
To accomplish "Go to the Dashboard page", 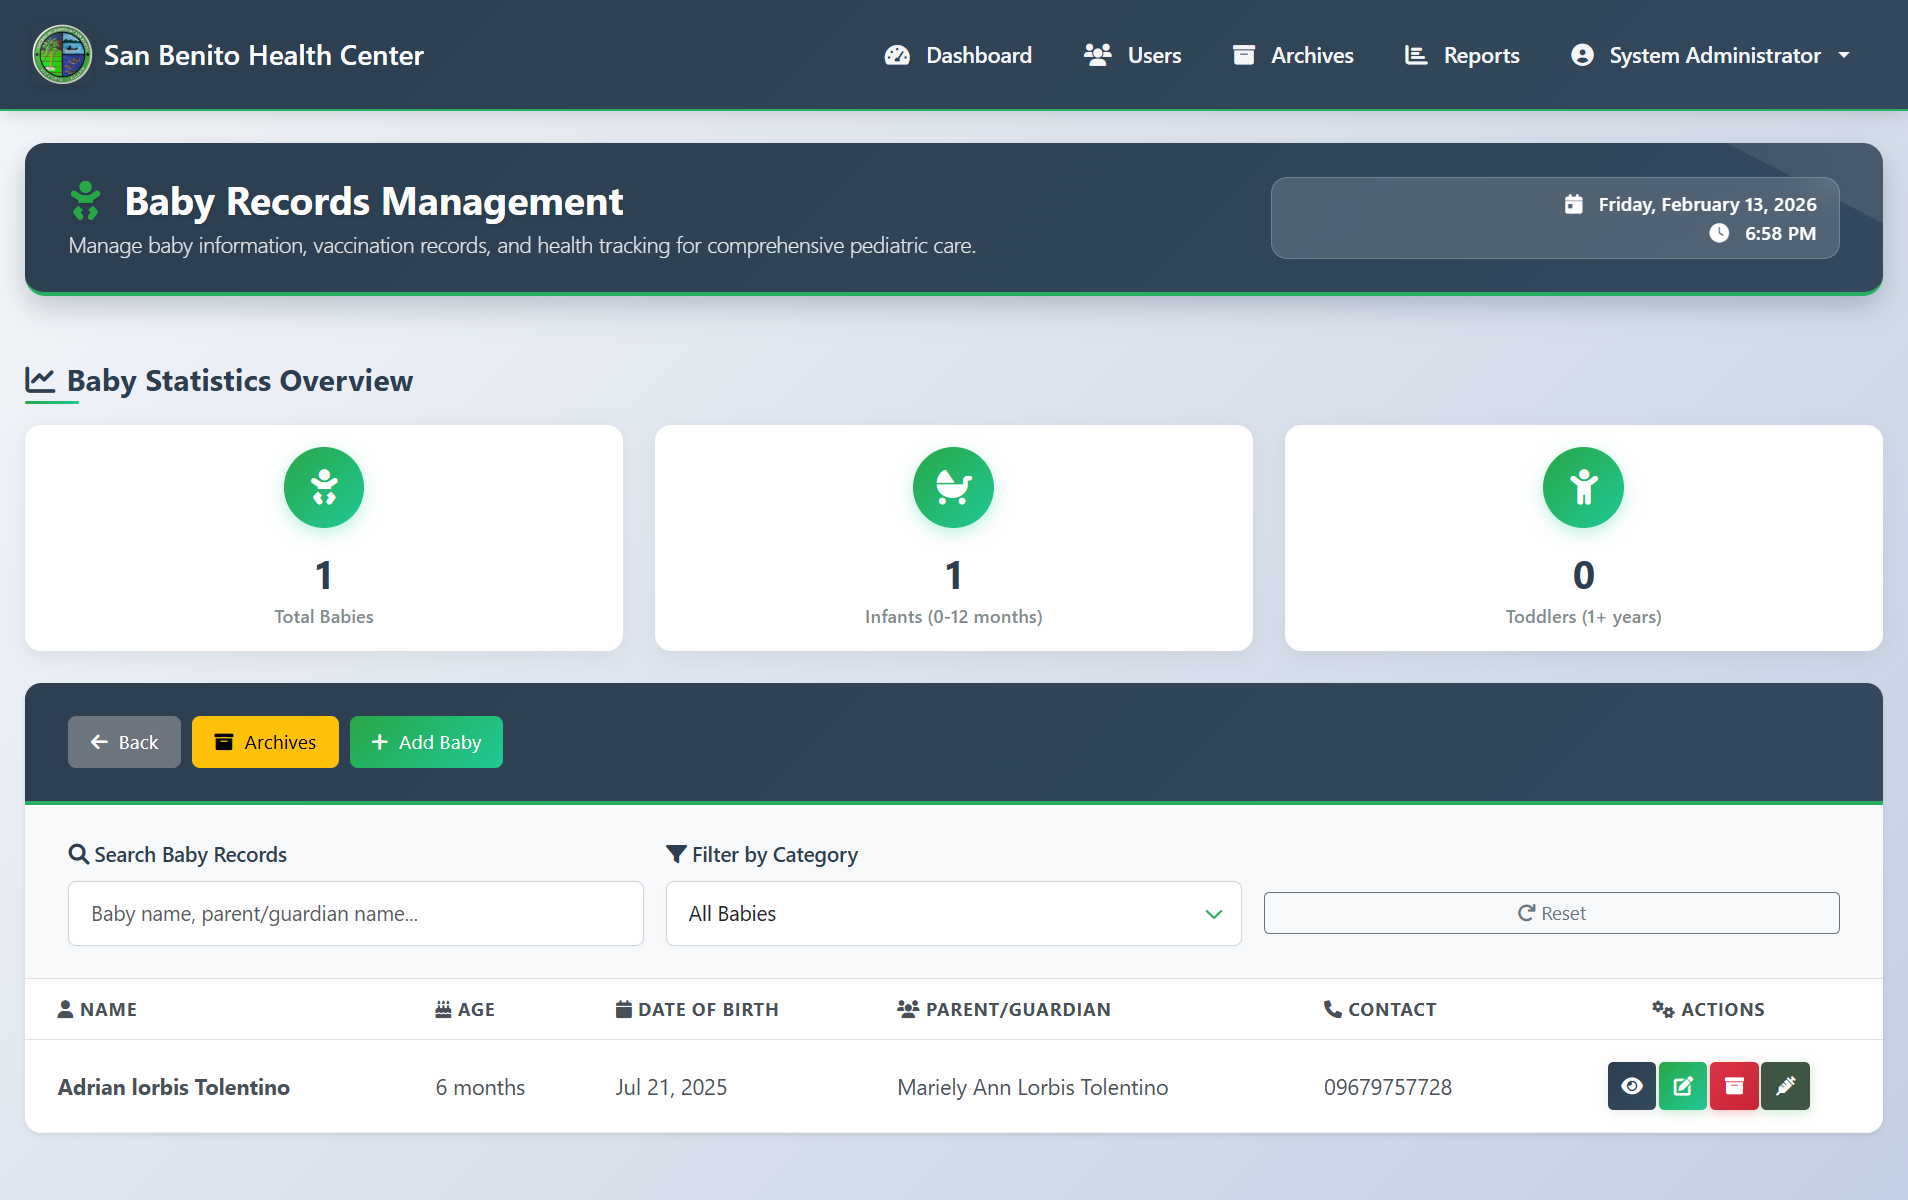I will (958, 55).
